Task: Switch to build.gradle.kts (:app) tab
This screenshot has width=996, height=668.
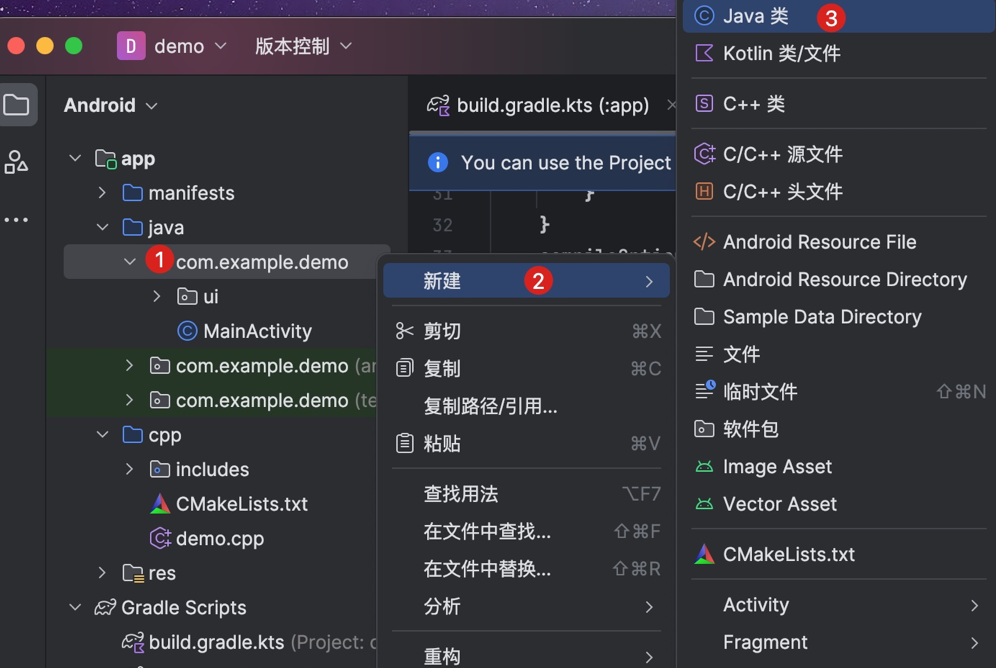Action: pyautogui.click(x=542, y=105)
